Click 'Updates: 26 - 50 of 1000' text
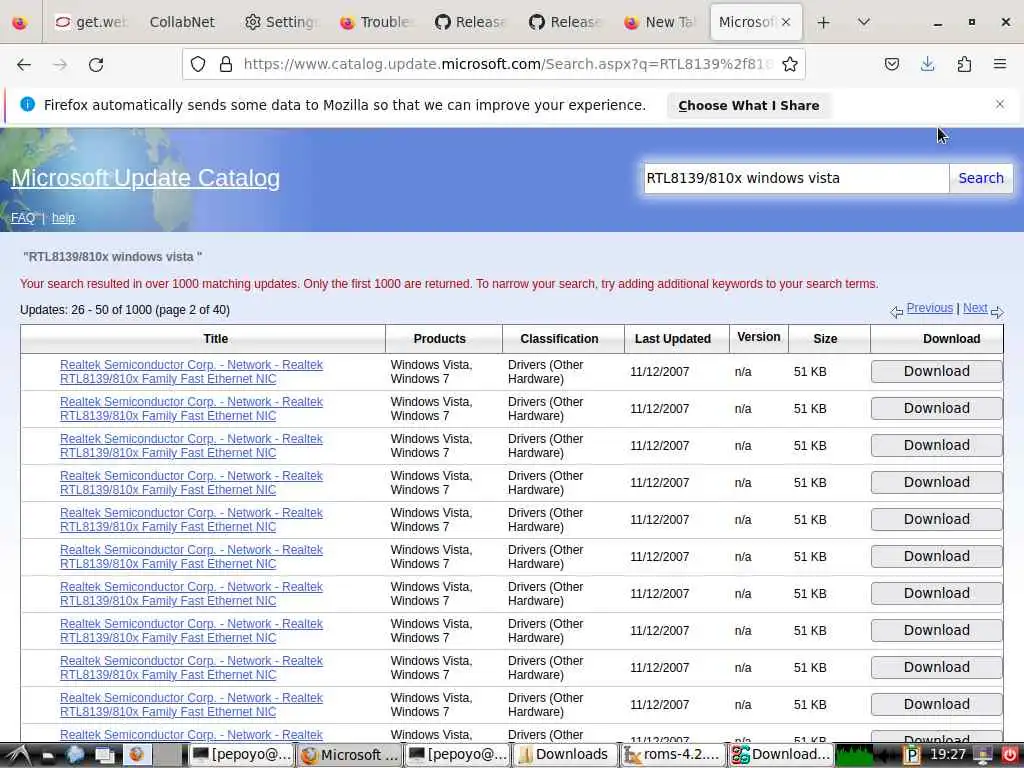The image size is (1024, 768). [125, 310]
